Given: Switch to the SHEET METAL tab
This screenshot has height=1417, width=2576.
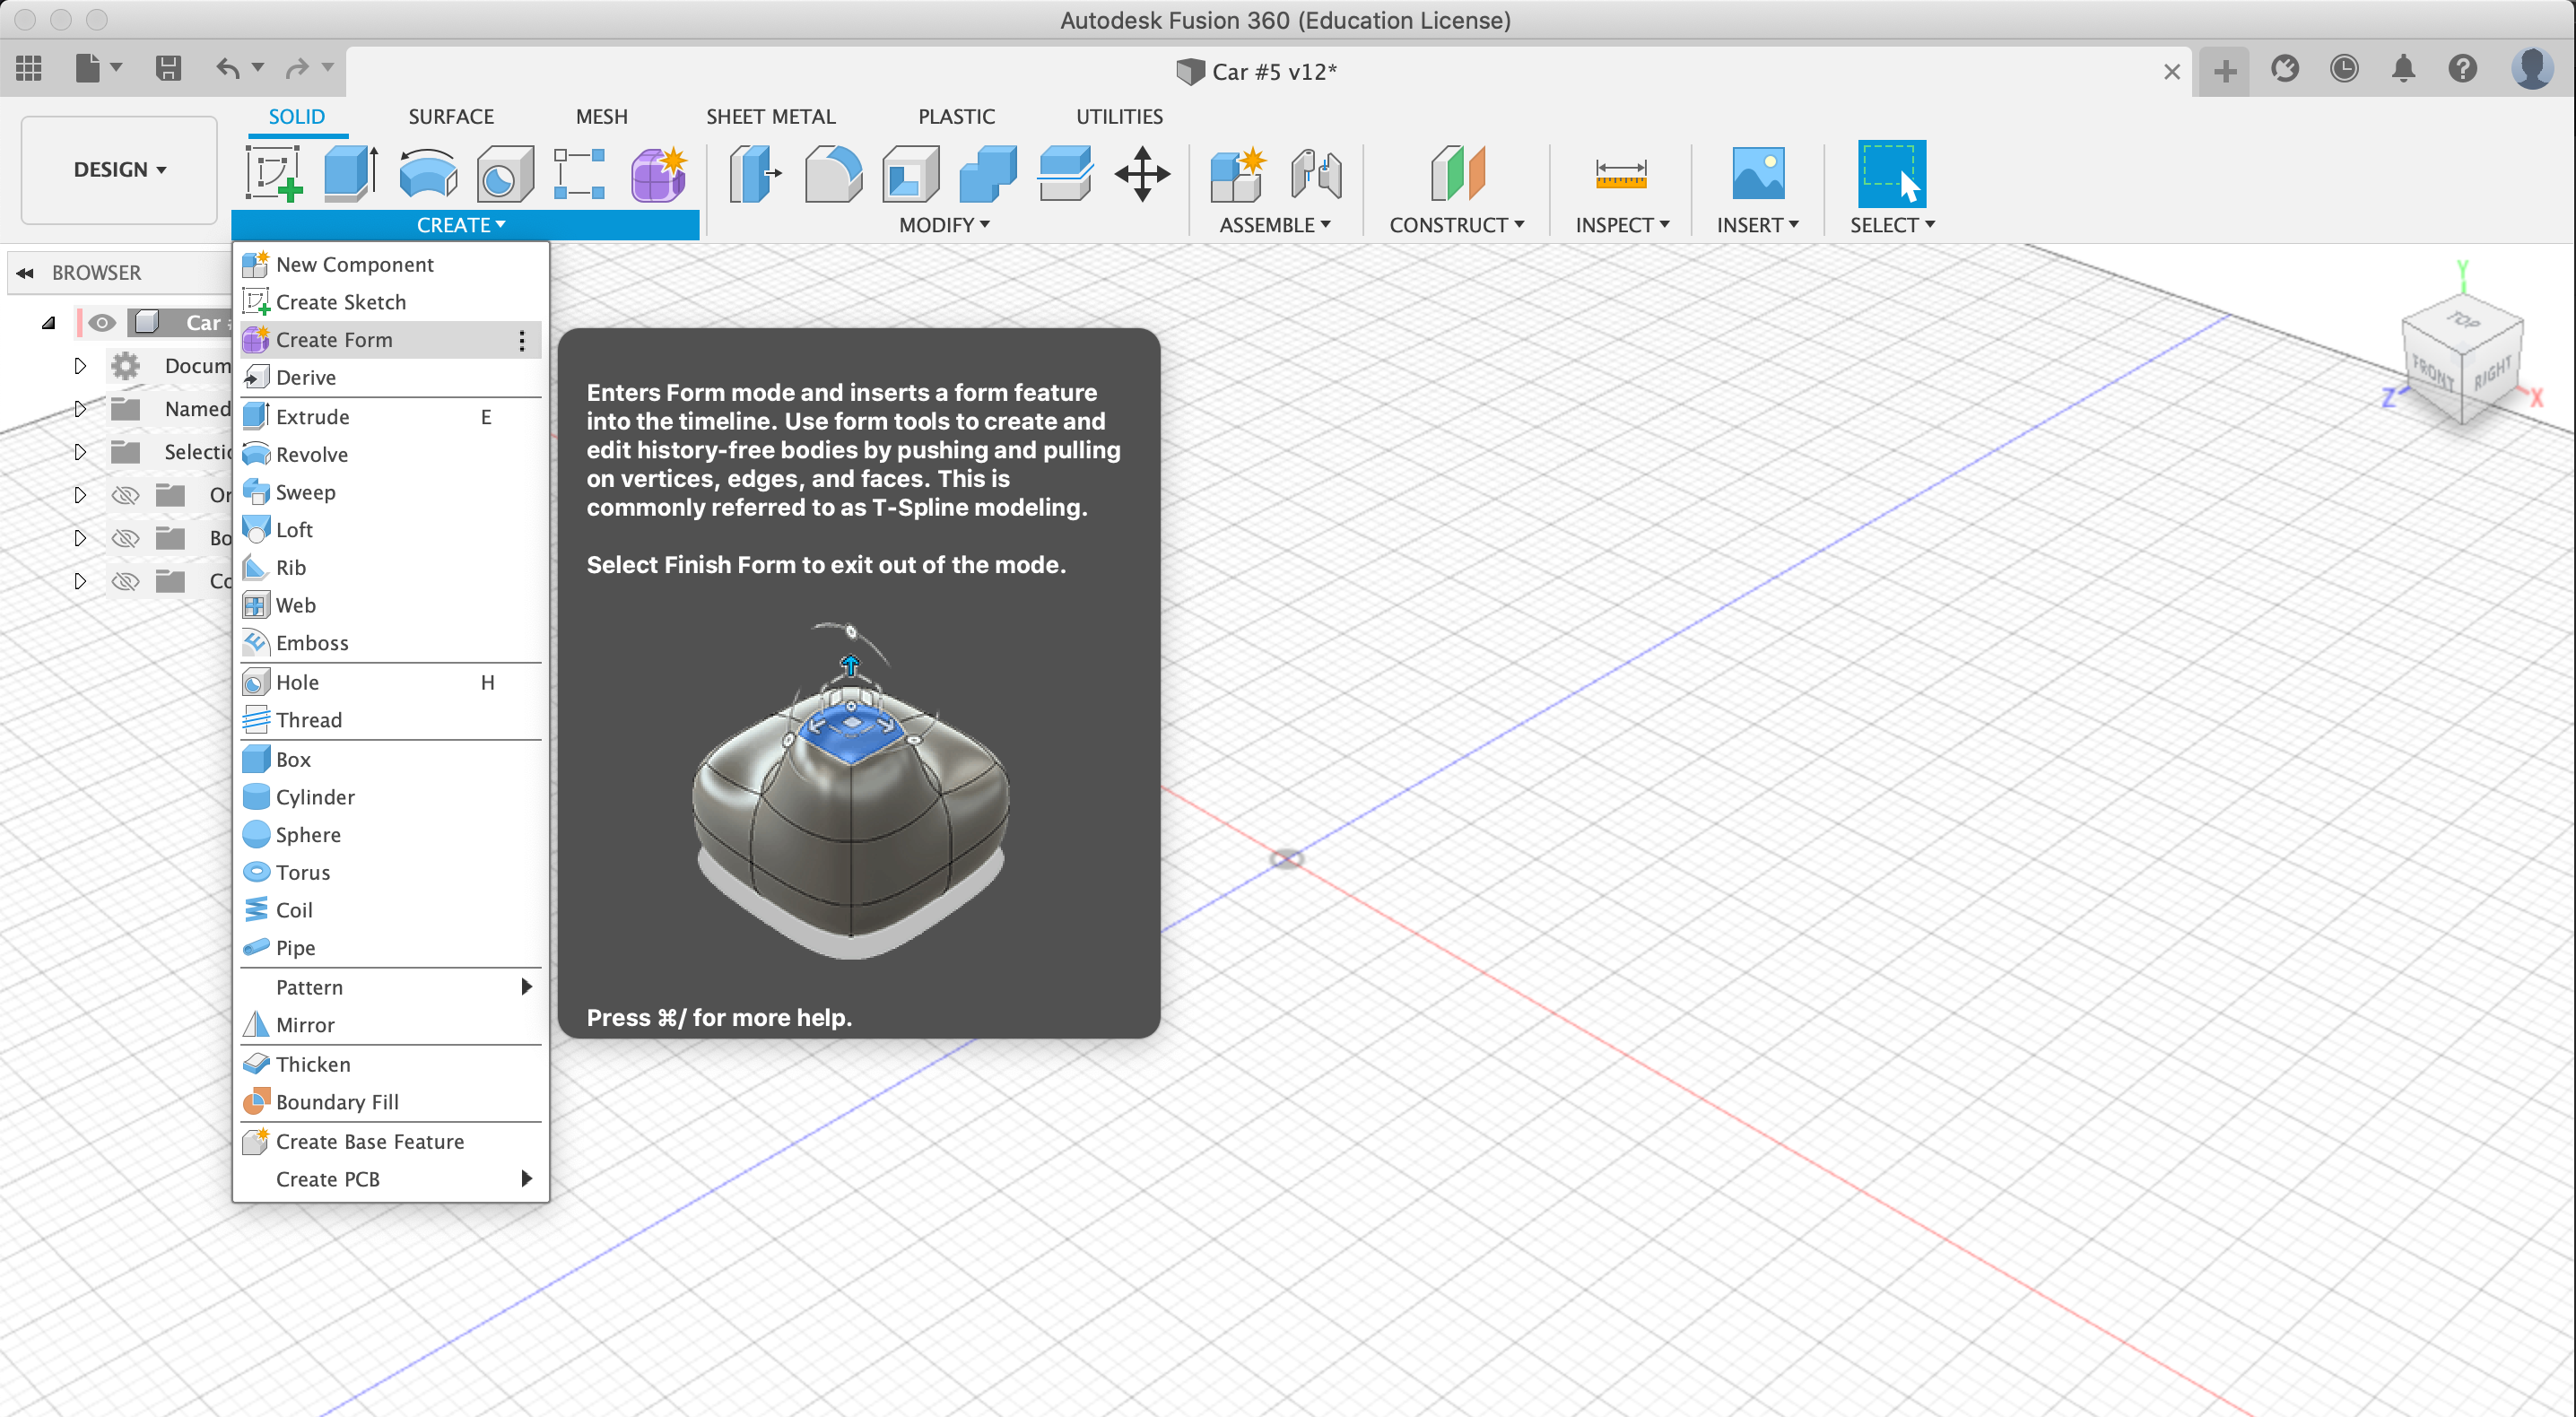Looking at the screenshot, I should 771,116.
